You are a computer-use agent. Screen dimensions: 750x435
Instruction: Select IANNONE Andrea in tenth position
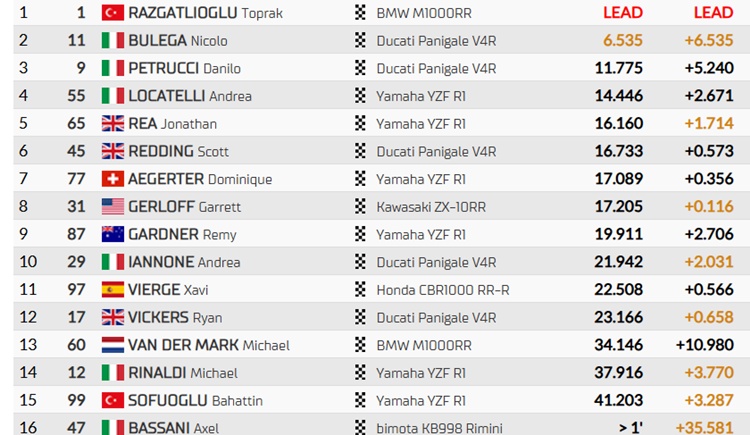pyautogui.click(x=184, y=262)
